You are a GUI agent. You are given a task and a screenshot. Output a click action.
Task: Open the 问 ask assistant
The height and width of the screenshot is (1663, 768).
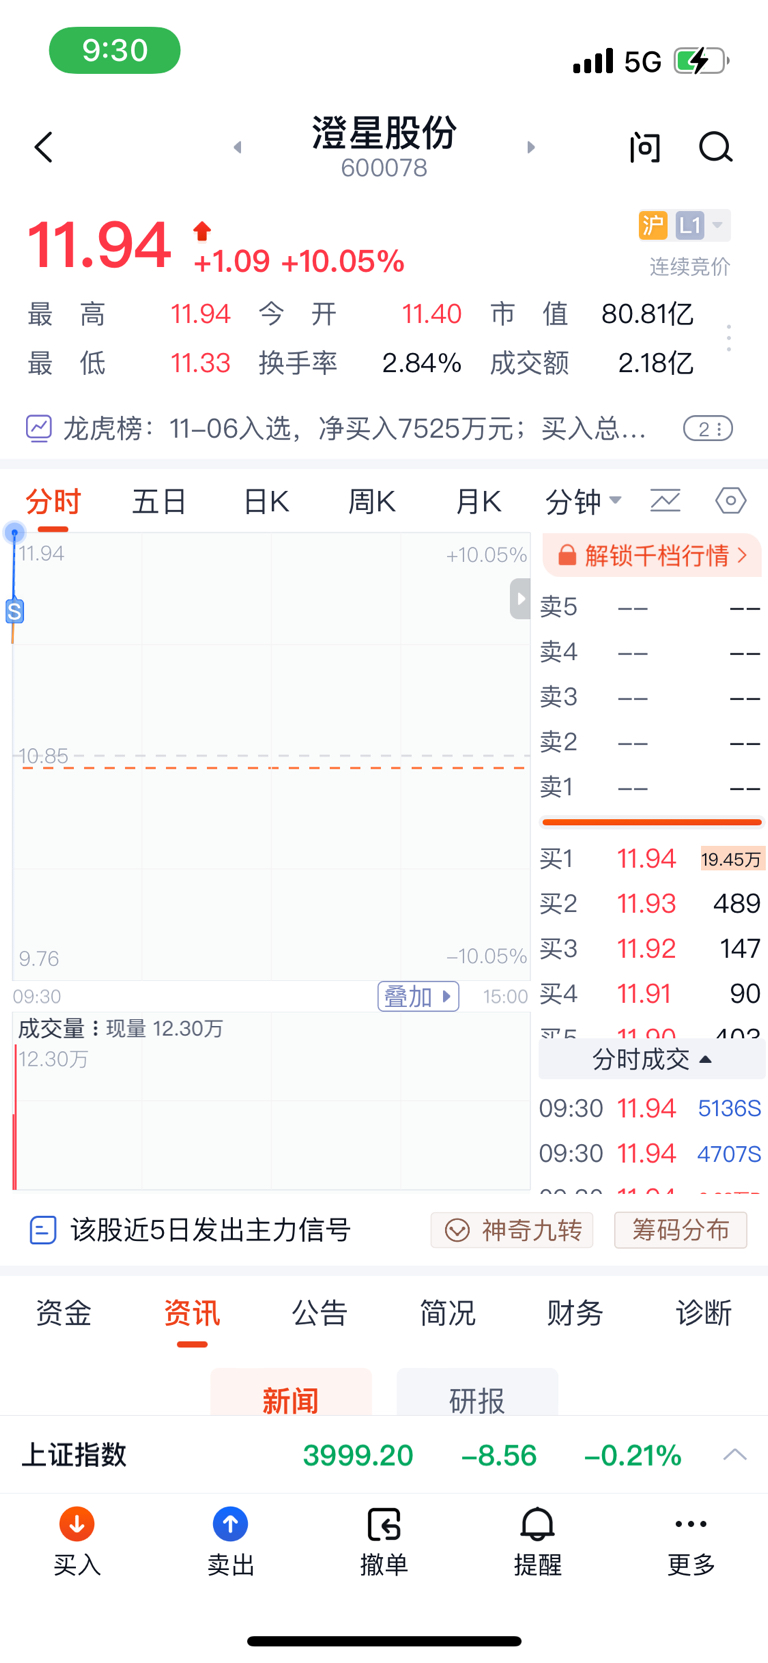click(x=645, y=148)
